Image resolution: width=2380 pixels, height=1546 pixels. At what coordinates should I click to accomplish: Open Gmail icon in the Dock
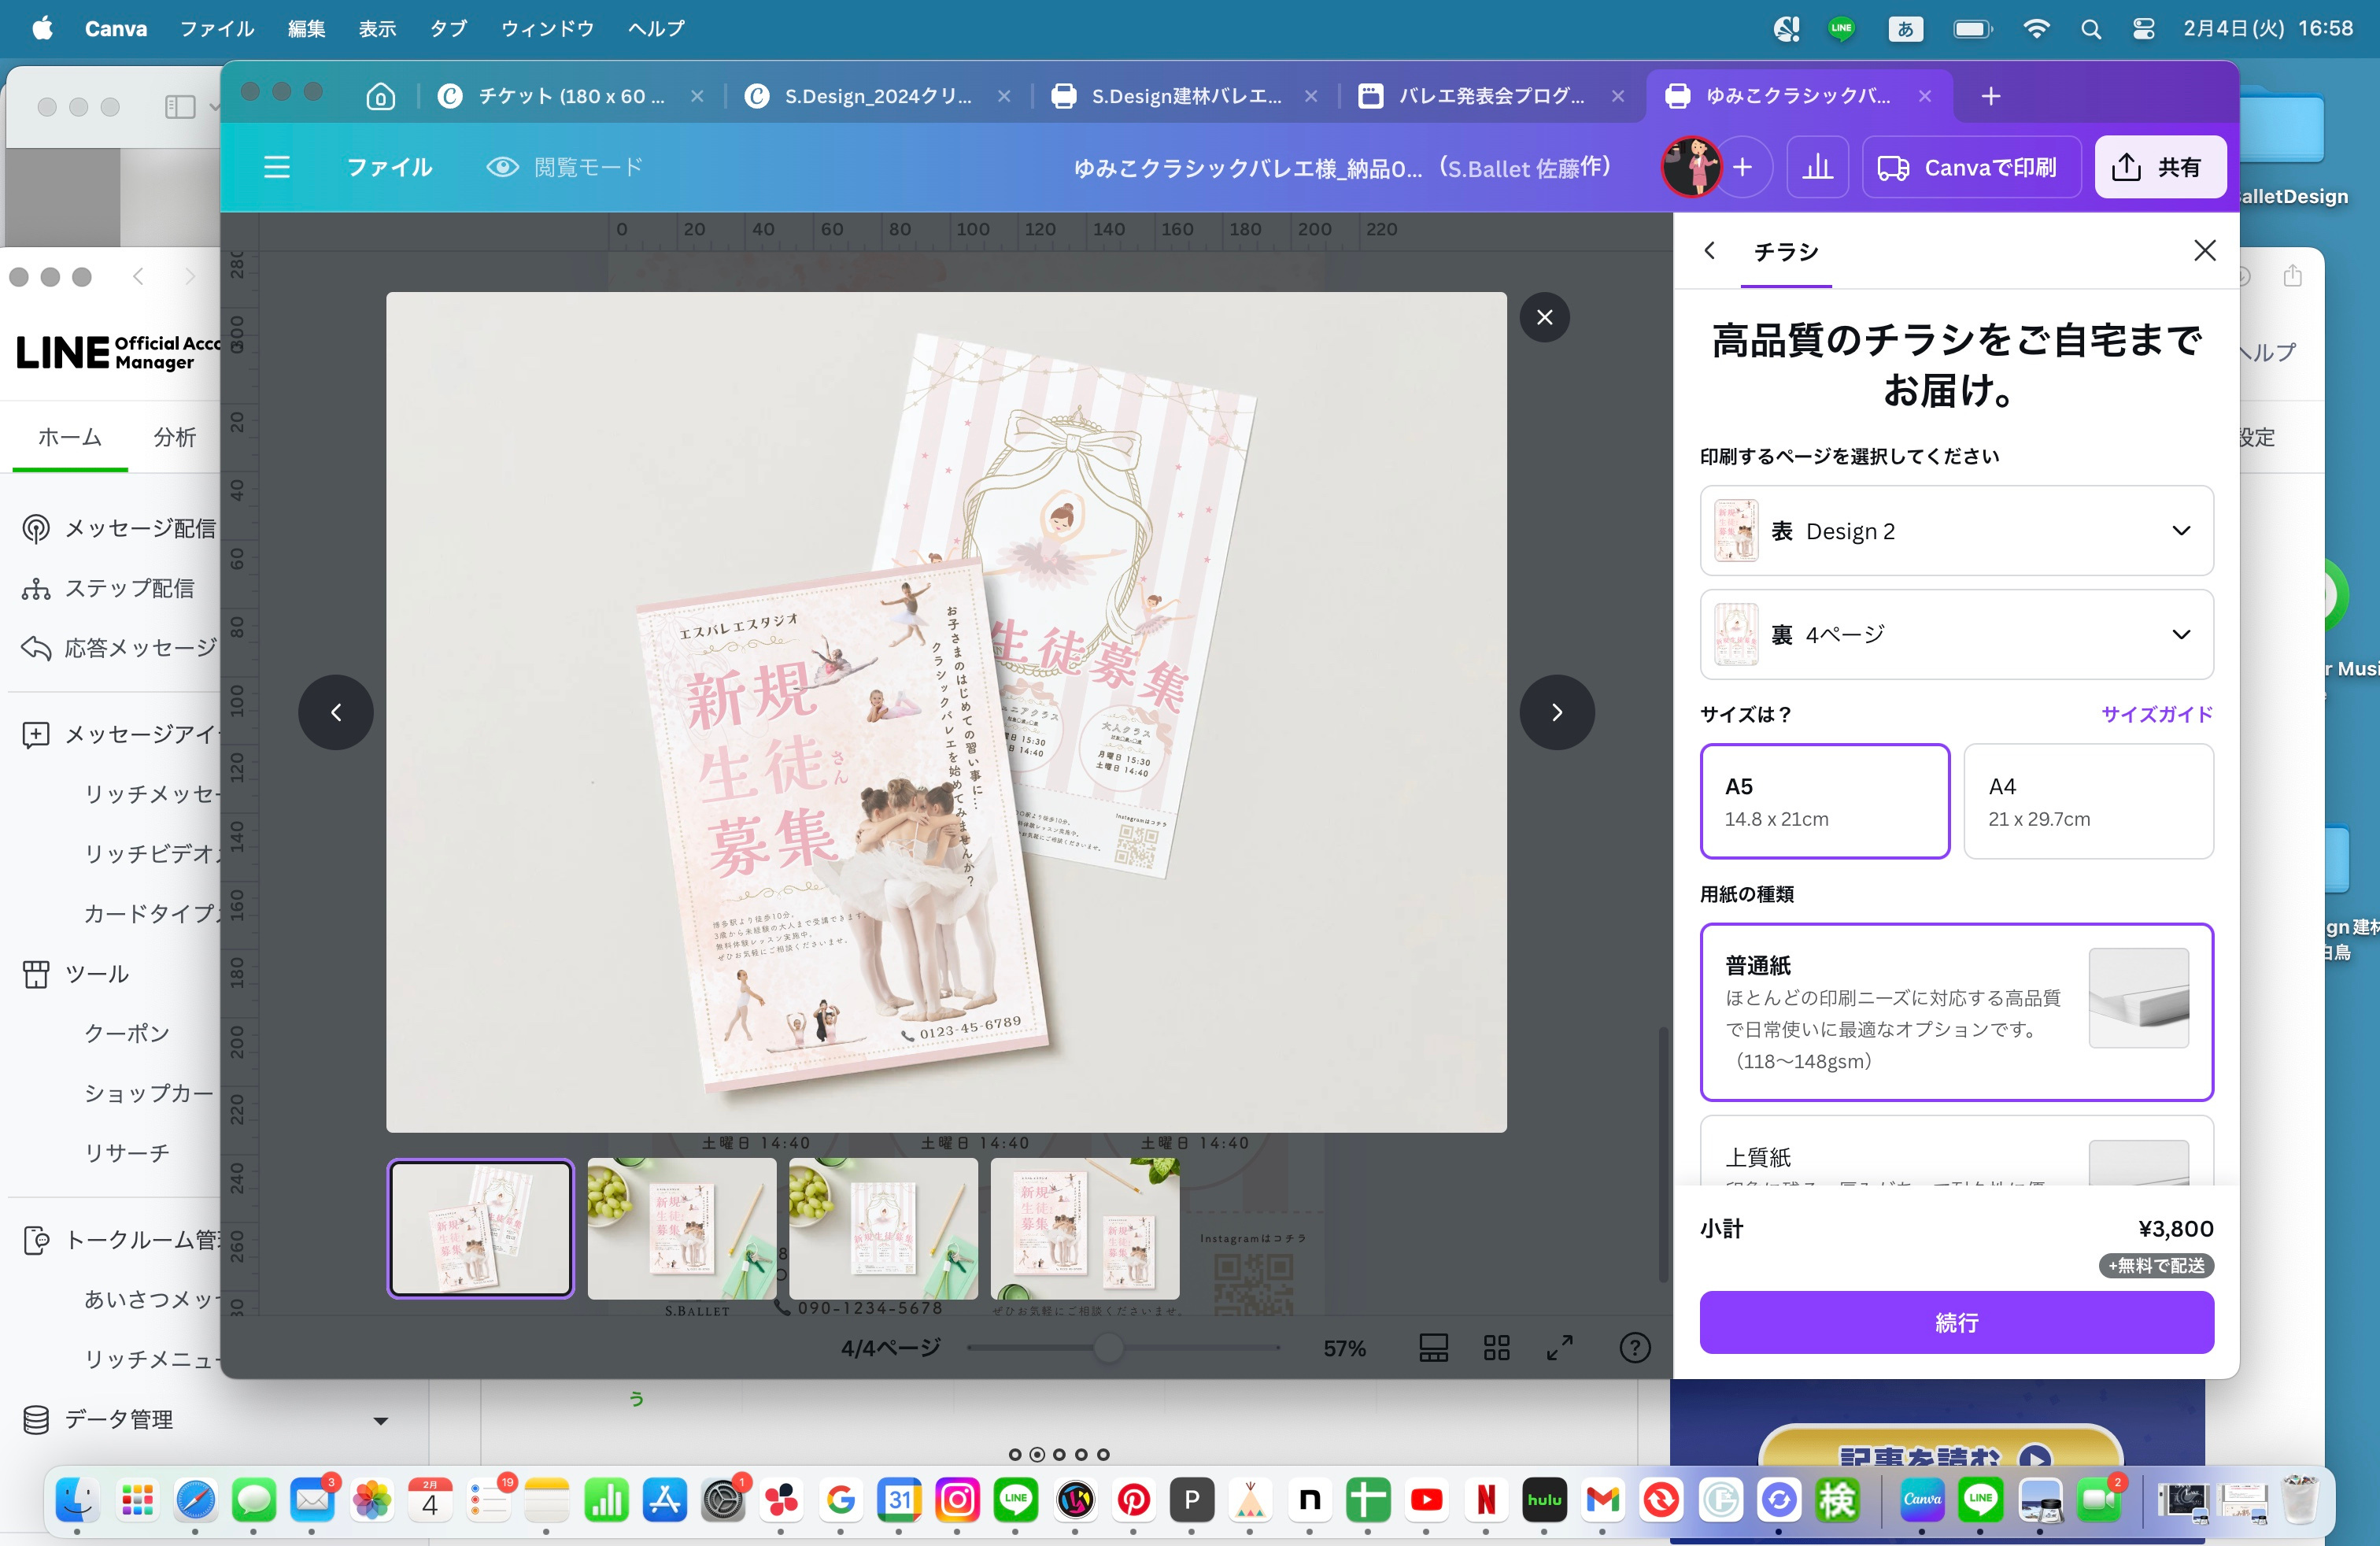pyautogui.click(x=1603, y=1500)
